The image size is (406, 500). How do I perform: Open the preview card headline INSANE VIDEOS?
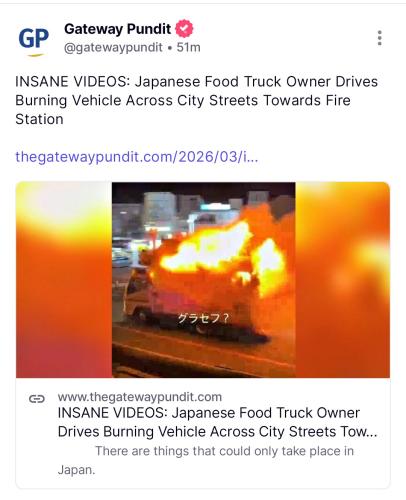click(x=217, y=422)
